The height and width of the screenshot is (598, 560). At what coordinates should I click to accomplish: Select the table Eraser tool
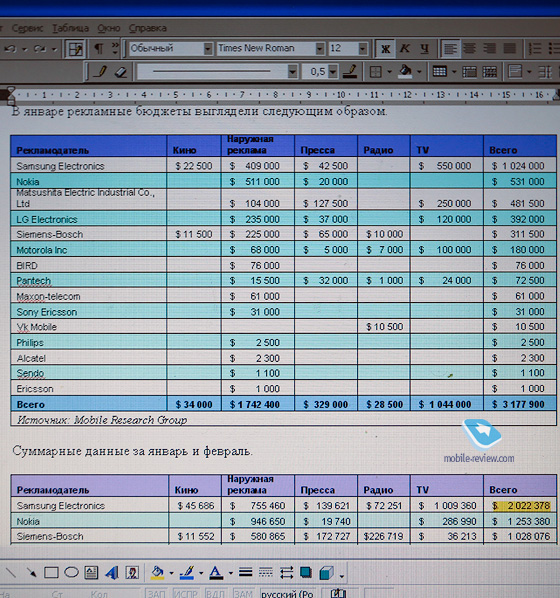coord(120,71)
